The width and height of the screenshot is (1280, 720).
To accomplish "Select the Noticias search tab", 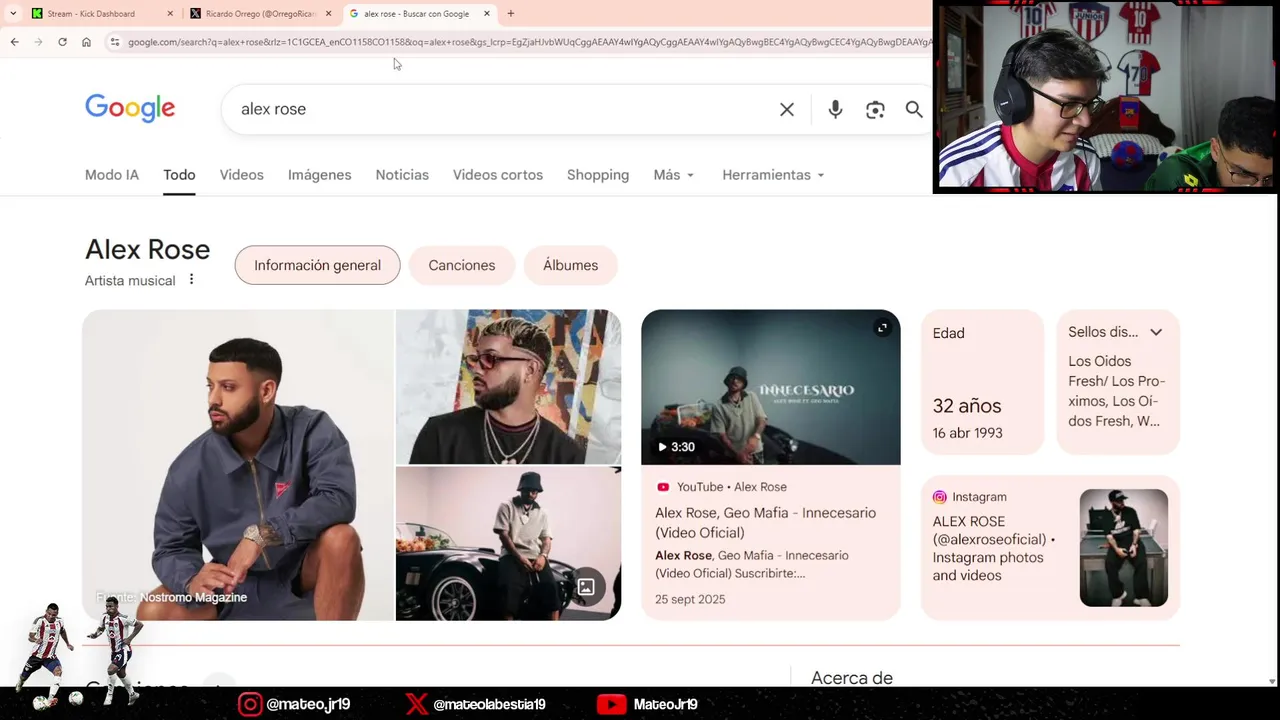I will [x=402, y=175].
